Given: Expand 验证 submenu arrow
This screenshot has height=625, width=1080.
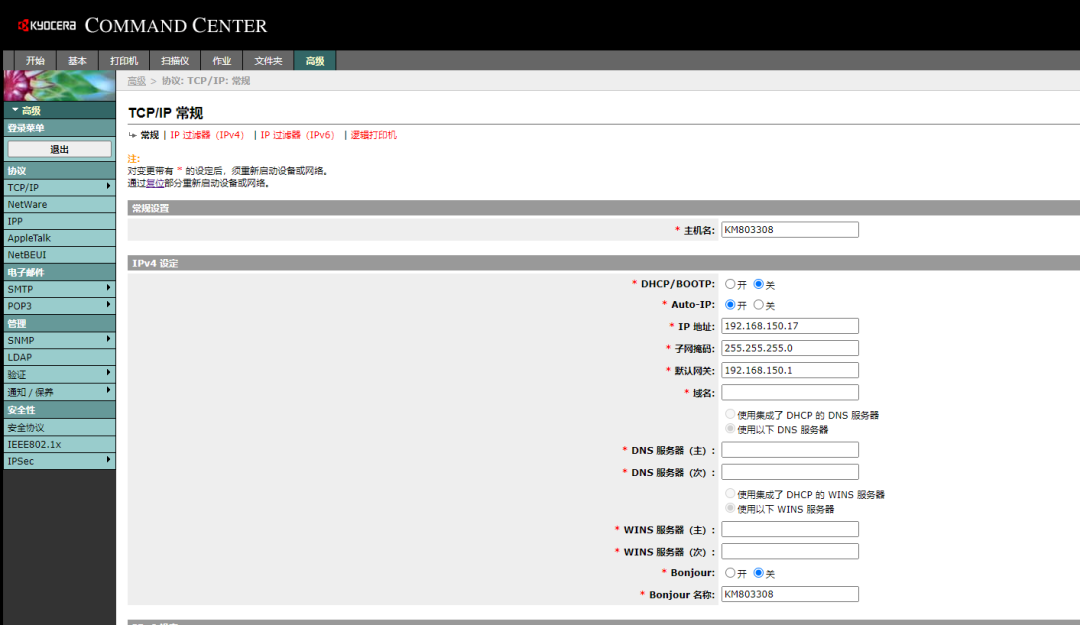Looking at the screenshot, I should (108, 373).
